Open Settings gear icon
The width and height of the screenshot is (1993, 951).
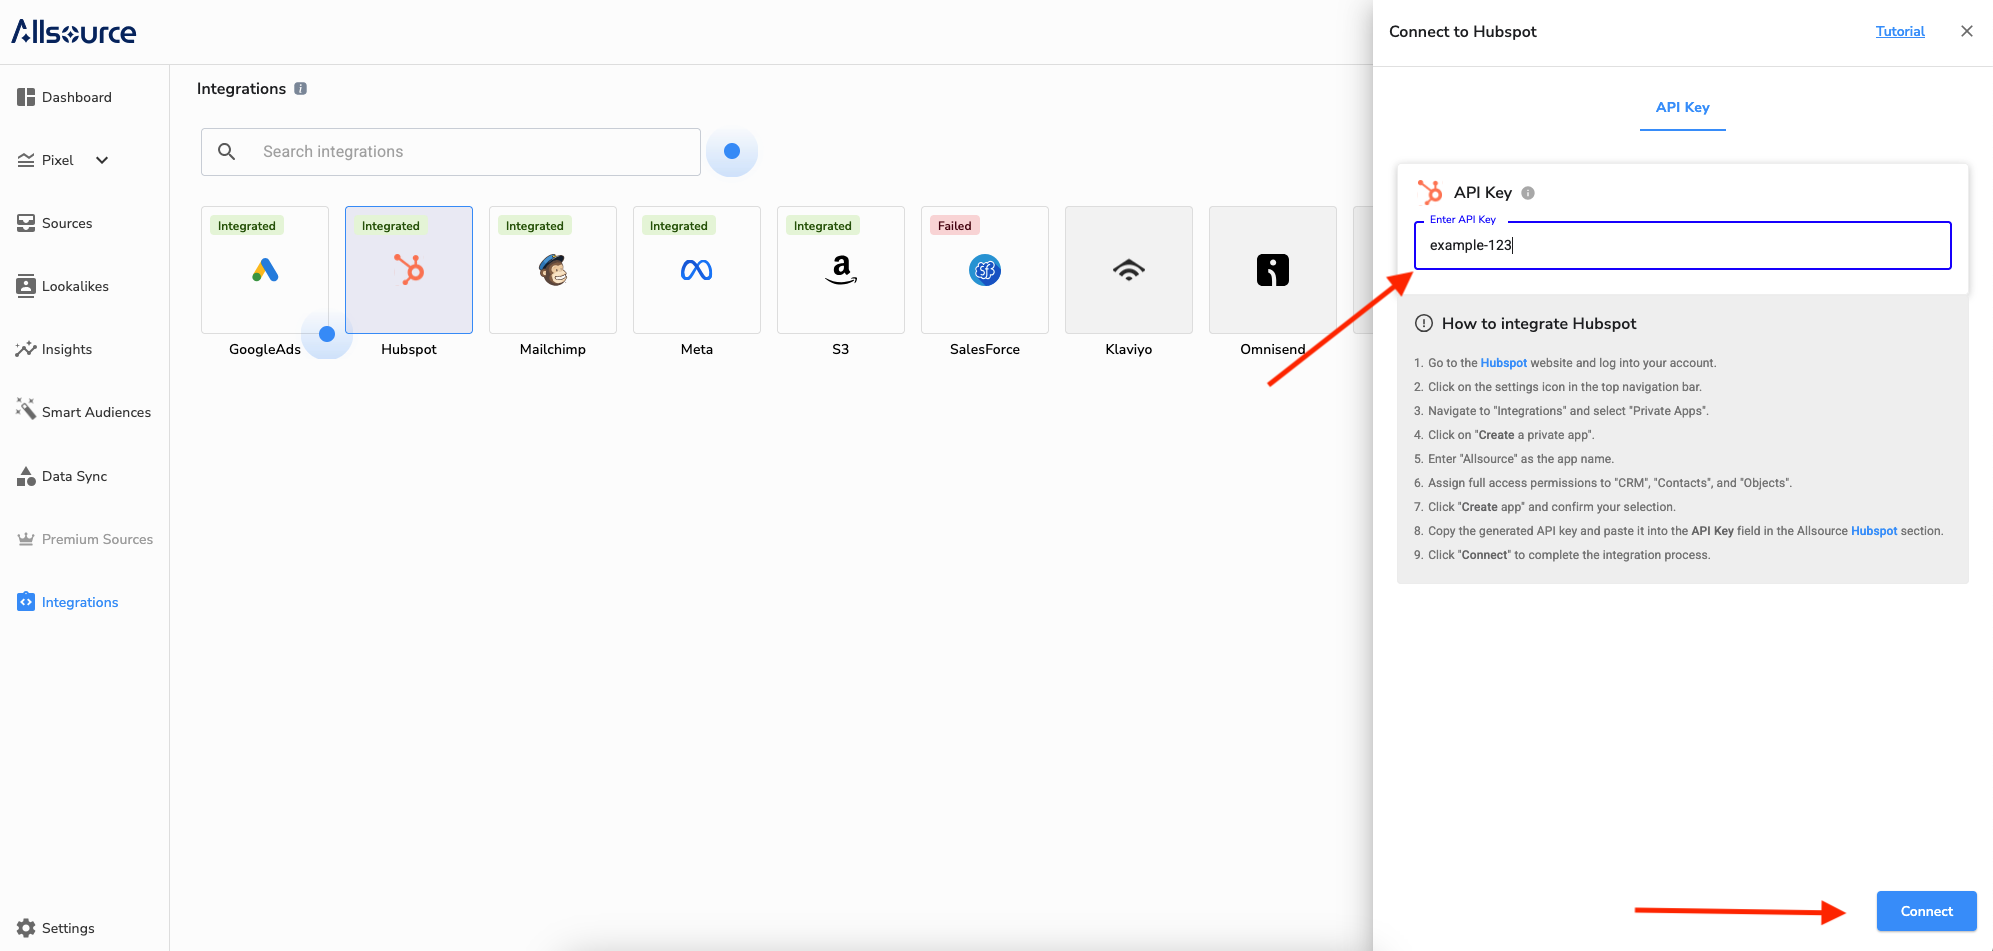pos(26,928)
